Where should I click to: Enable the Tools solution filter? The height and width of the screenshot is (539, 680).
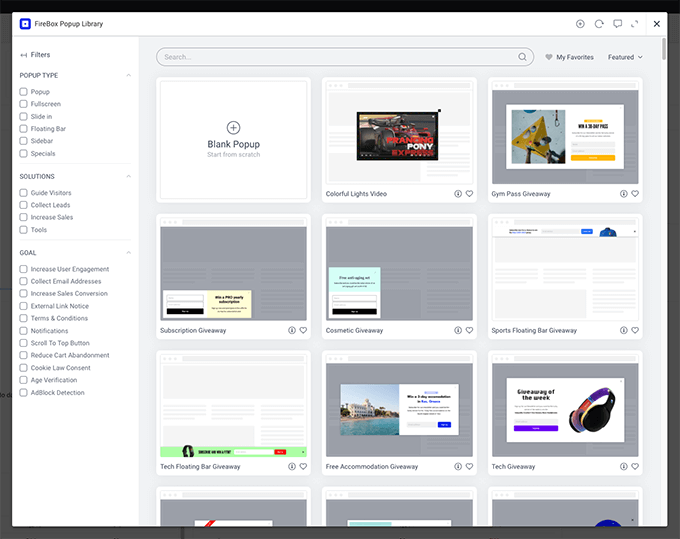pyautogui.click(x=23, y=230)
